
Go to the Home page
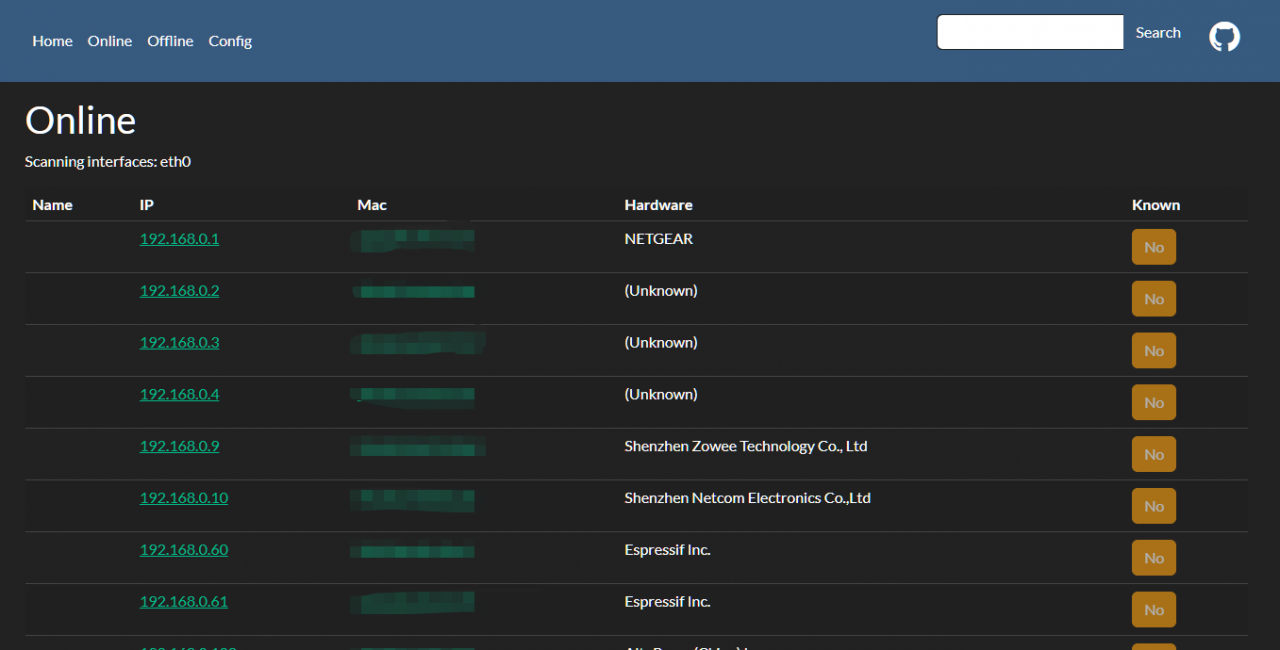click(52, 41)
